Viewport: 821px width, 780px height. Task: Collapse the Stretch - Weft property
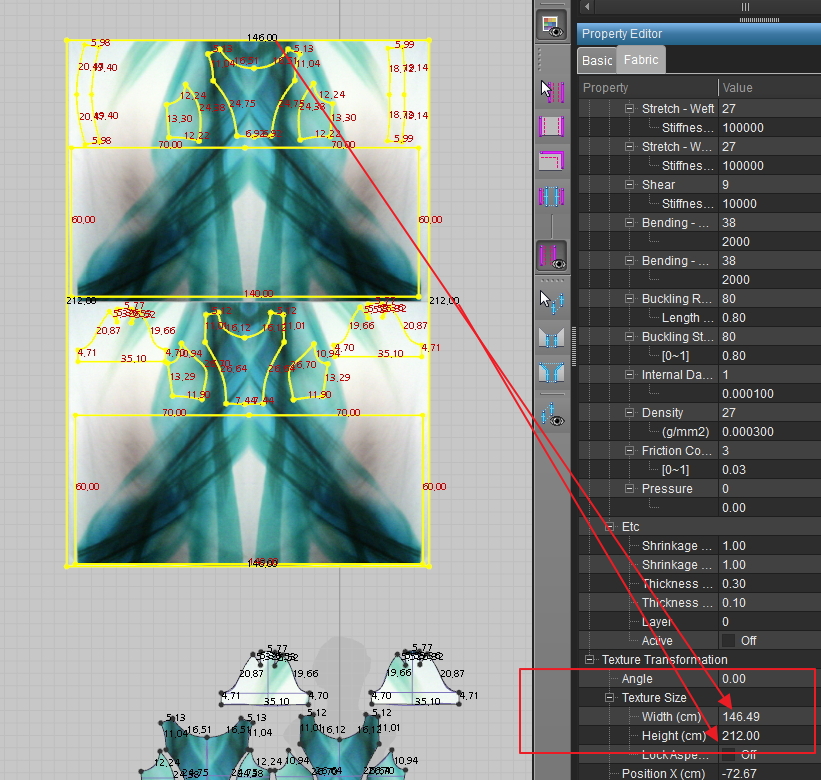pyautogui.click(x=629, y=108)
